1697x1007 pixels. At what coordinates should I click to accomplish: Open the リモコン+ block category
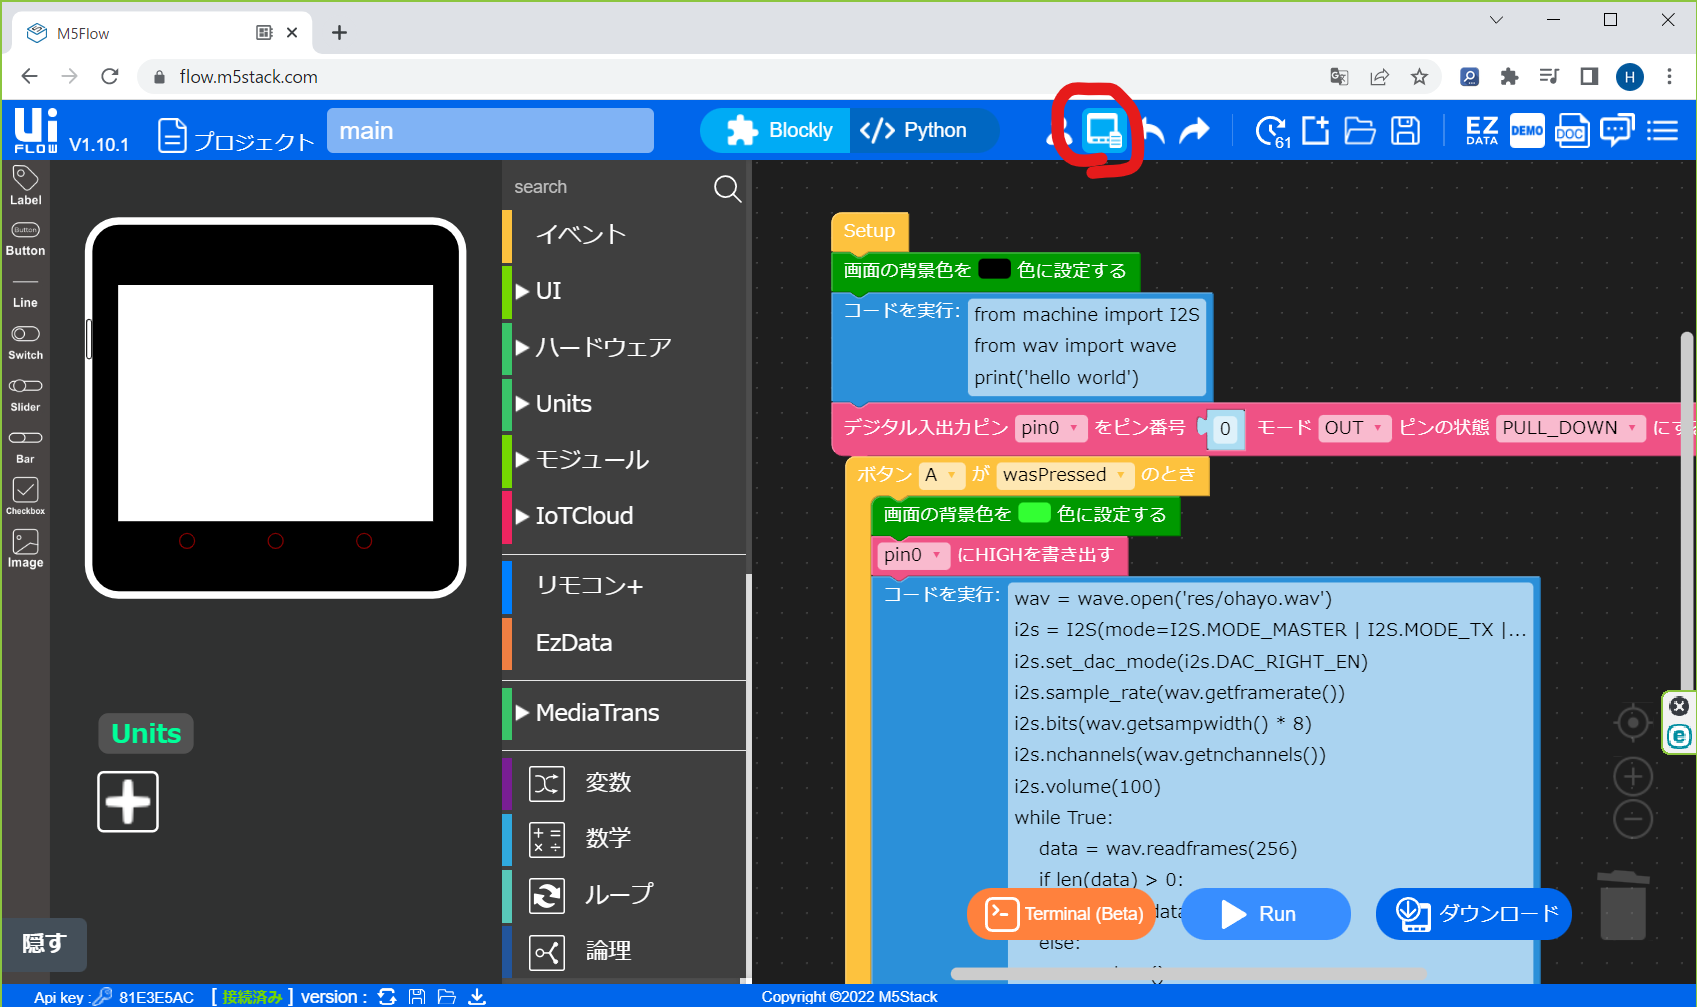tap(625, 586)
